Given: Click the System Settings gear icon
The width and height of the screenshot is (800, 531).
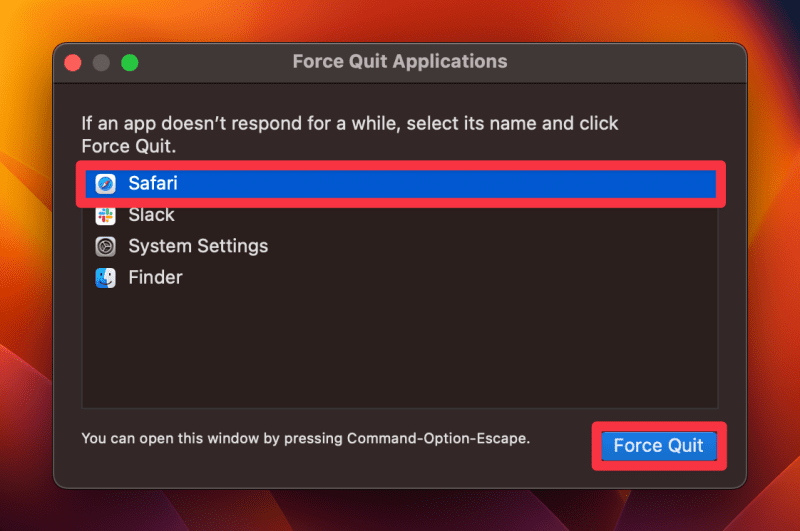Looking at the screenshot, I should point(105,246).
